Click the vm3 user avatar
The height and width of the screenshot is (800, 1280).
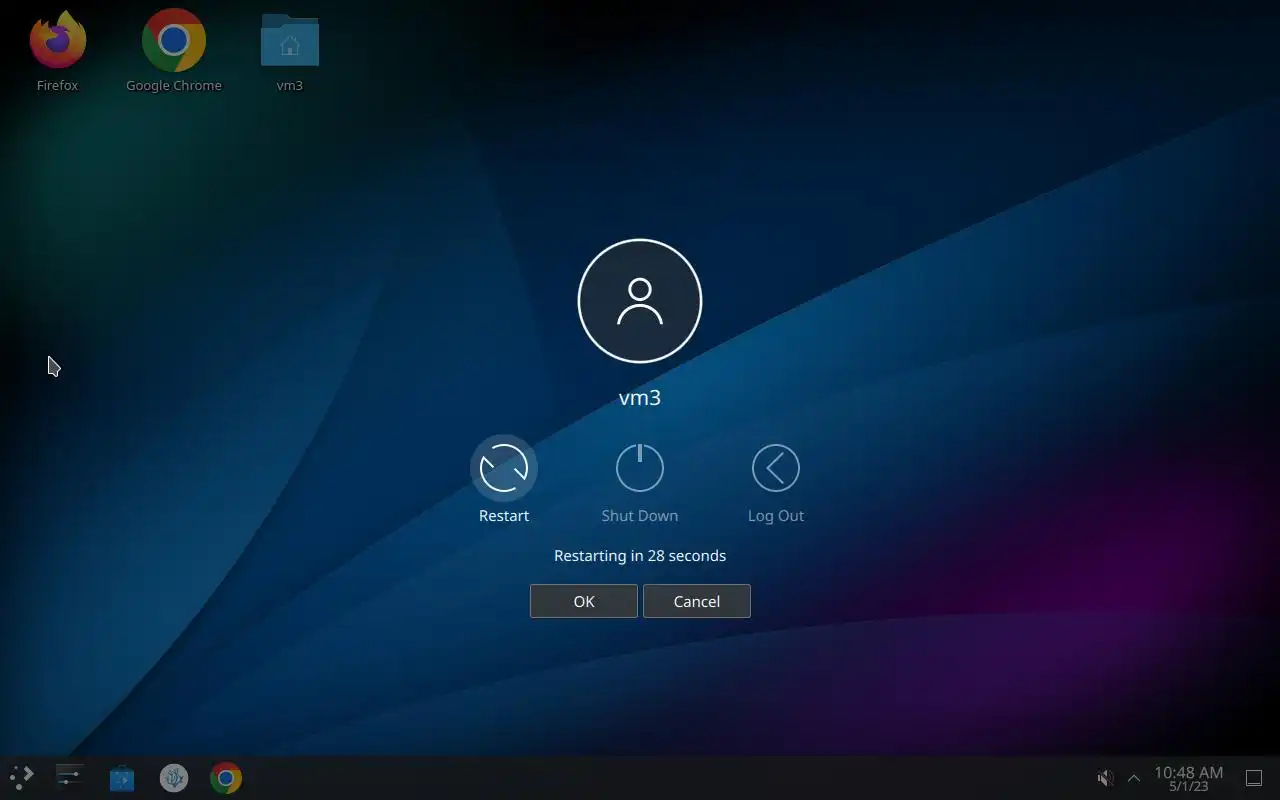[x=640, y=301]
